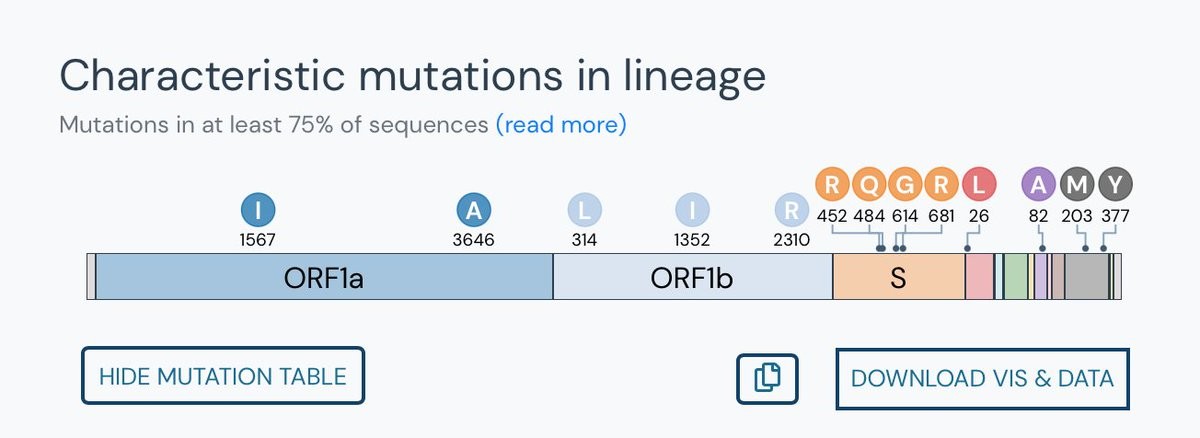Select the purple A marker at 82
This screenshot has height=438, width=1200.
(x=1039, y=184)
